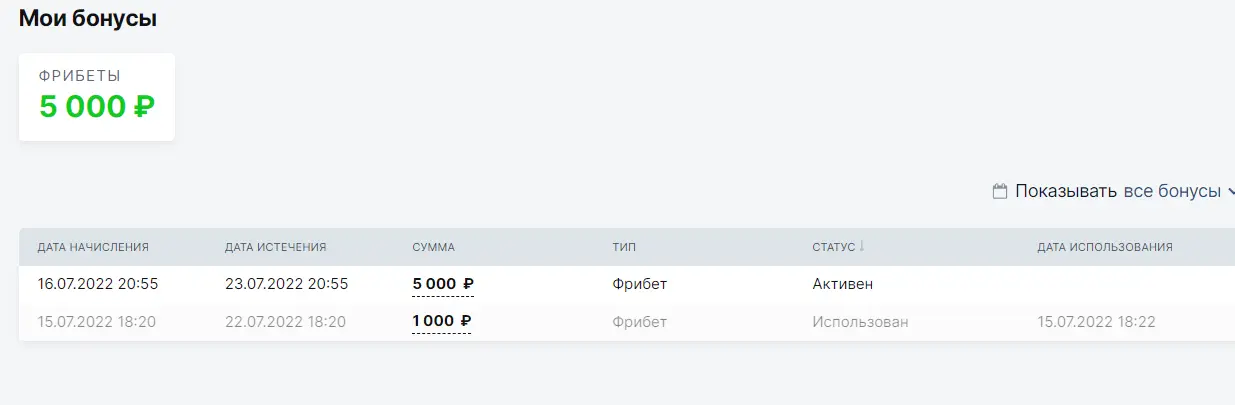Select the Активен status cell
Screen dimensions: 1235x405
(x=842, y=284)
